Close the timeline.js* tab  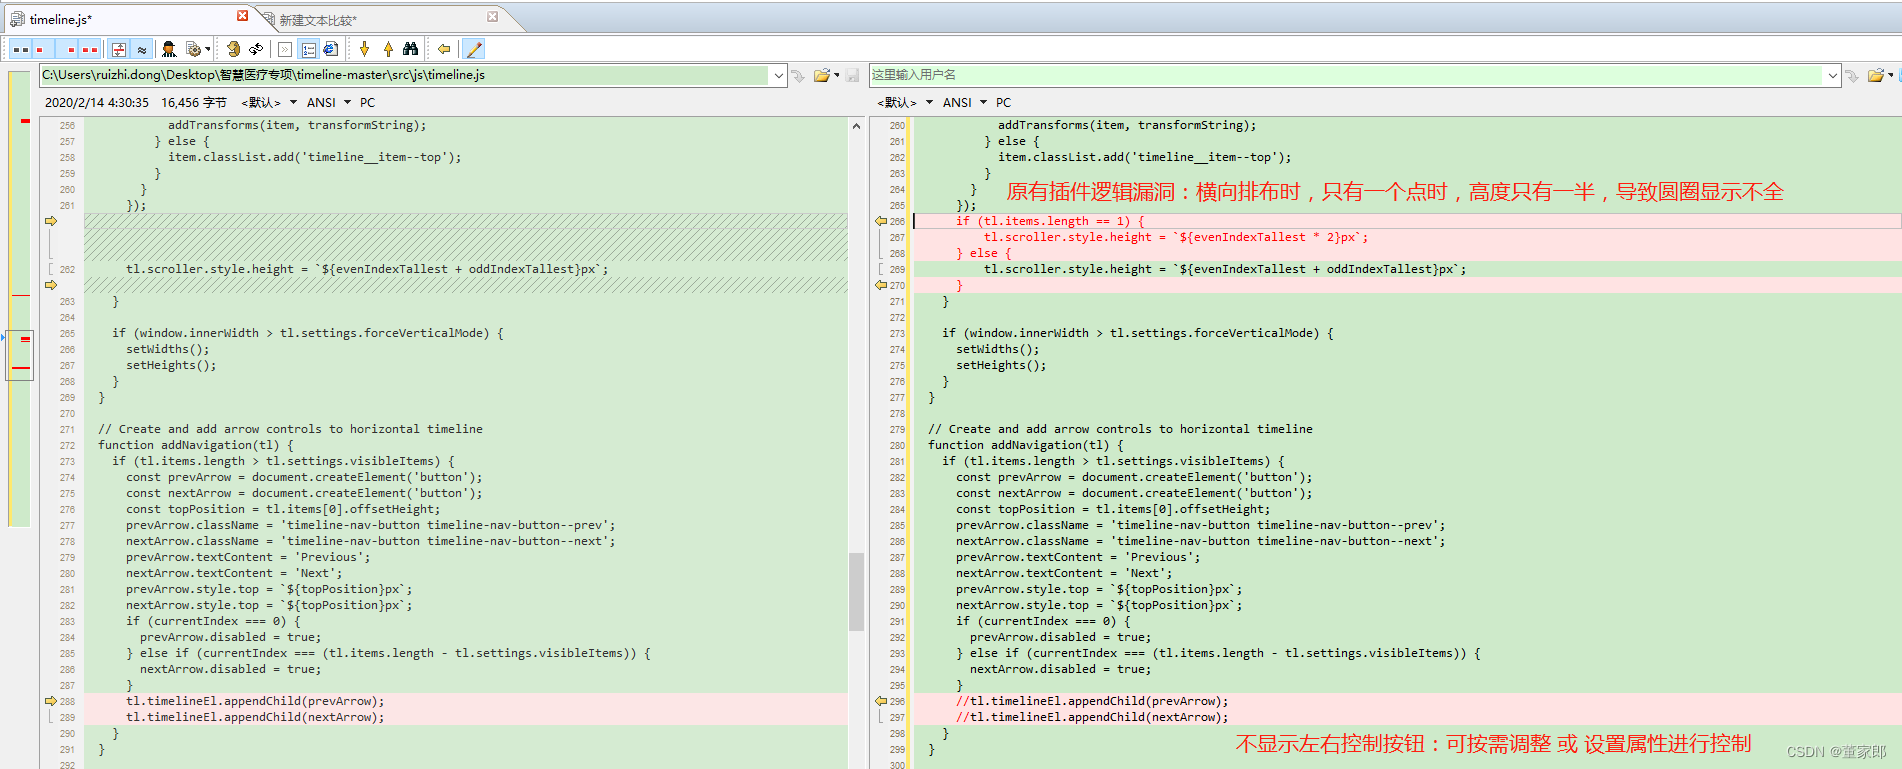click(242, 16)
